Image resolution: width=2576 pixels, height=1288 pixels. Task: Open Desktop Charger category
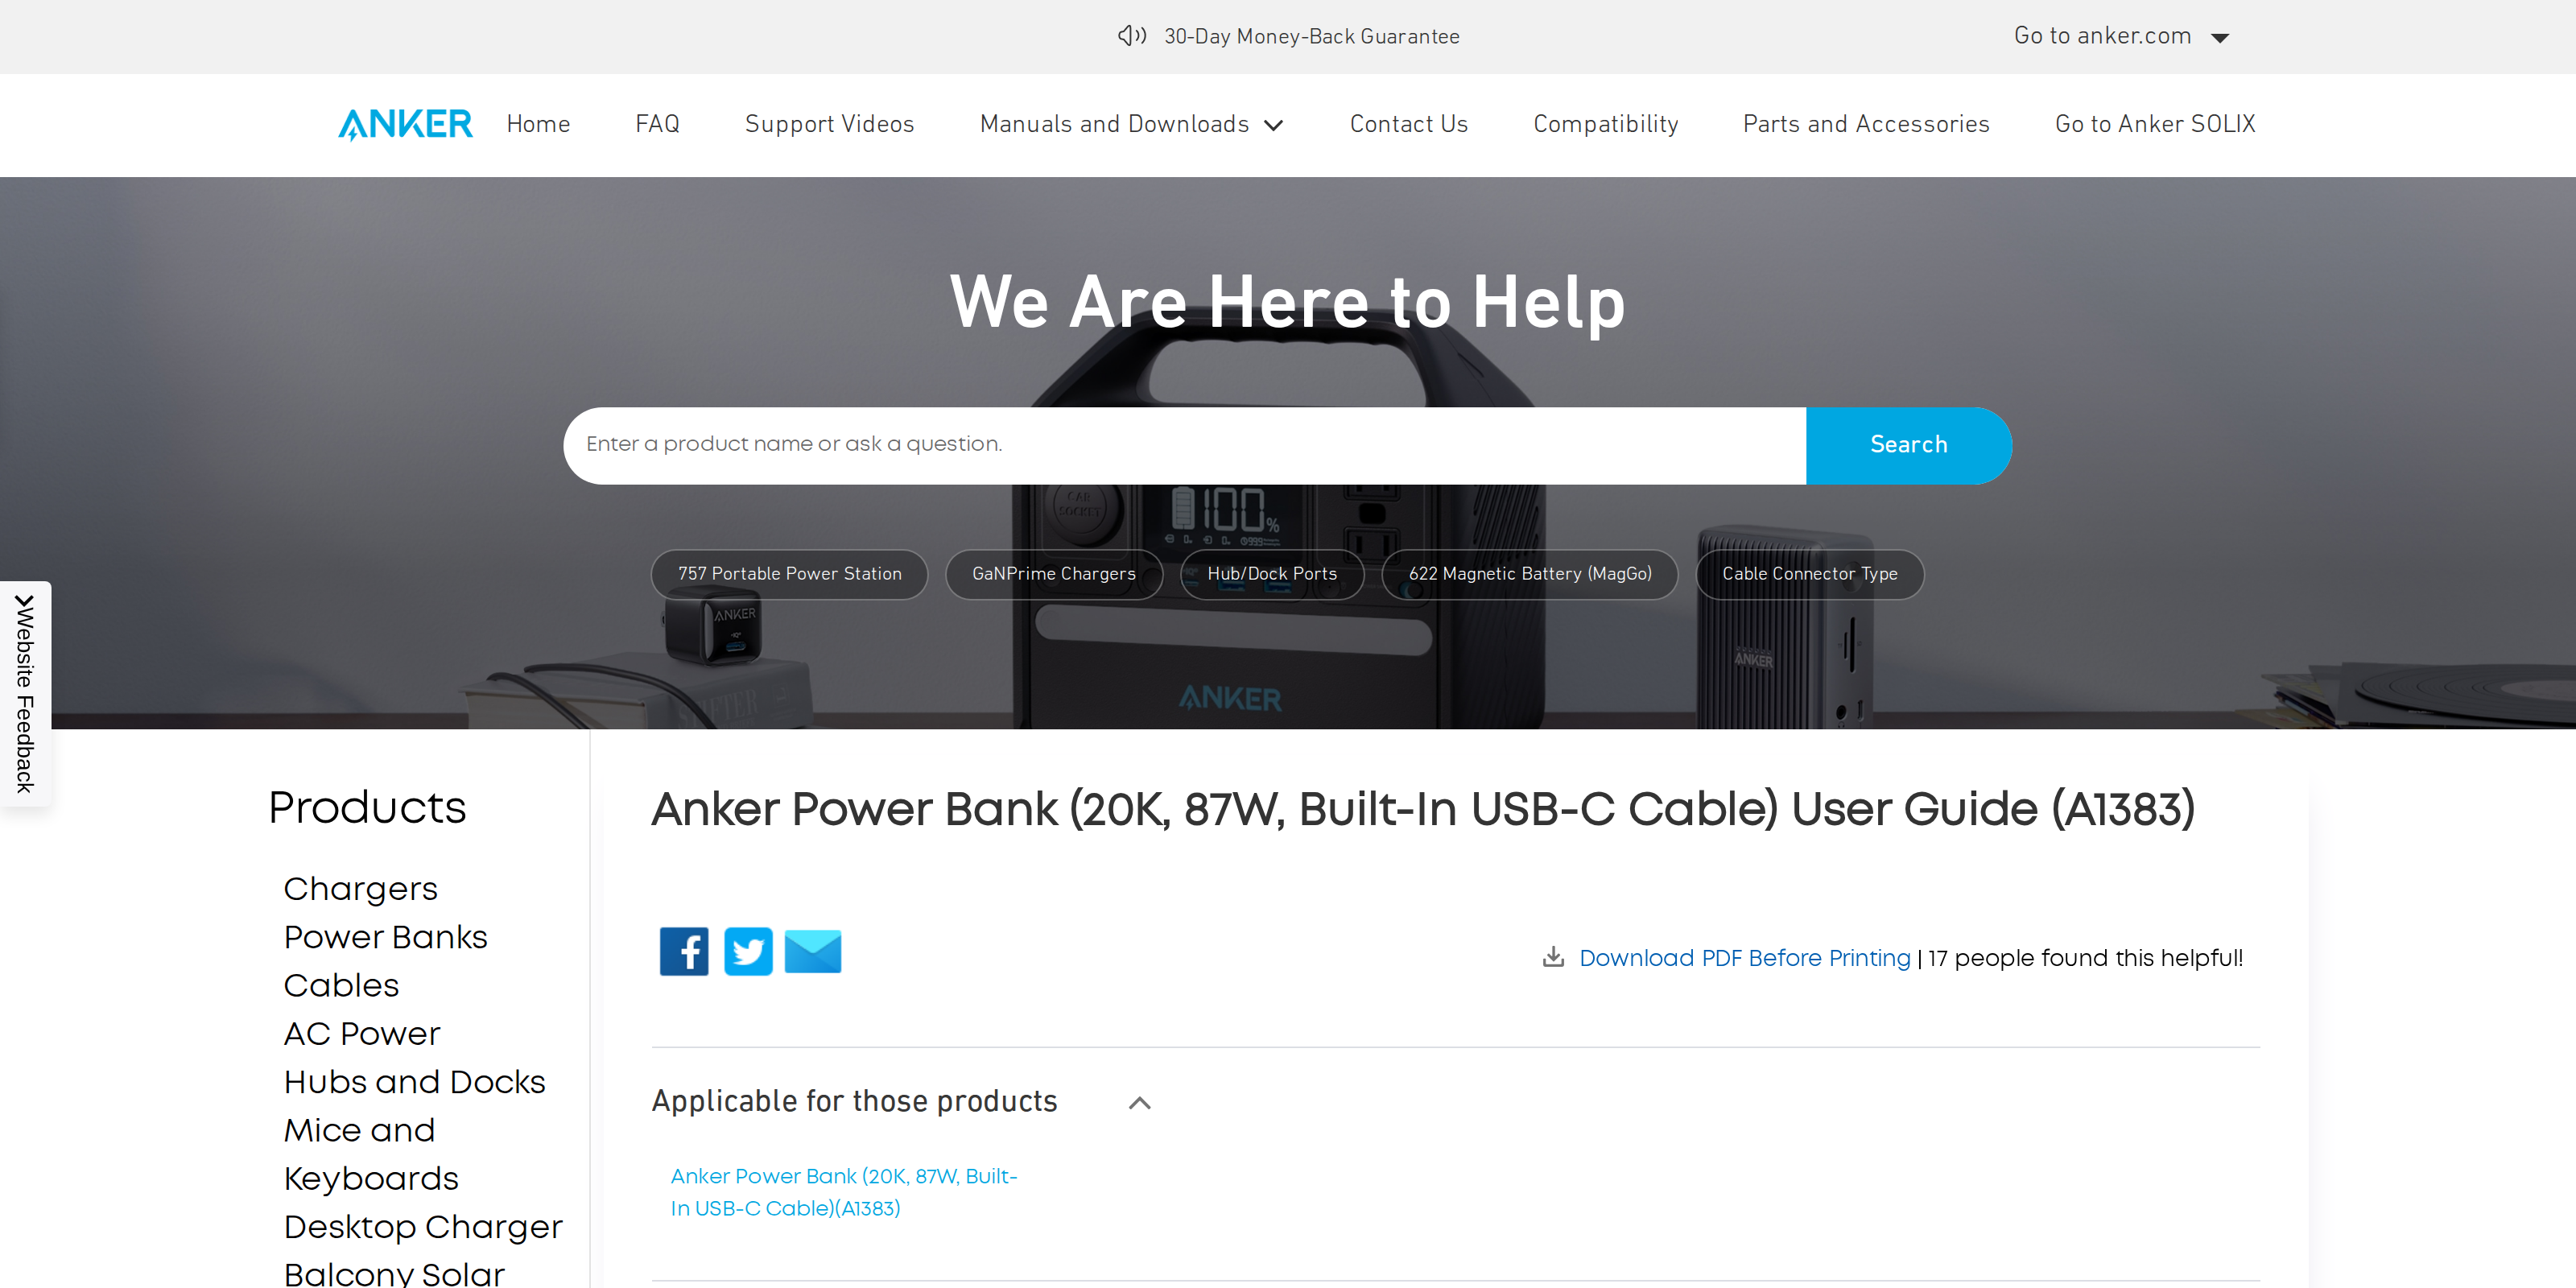tap(423, 1226)
